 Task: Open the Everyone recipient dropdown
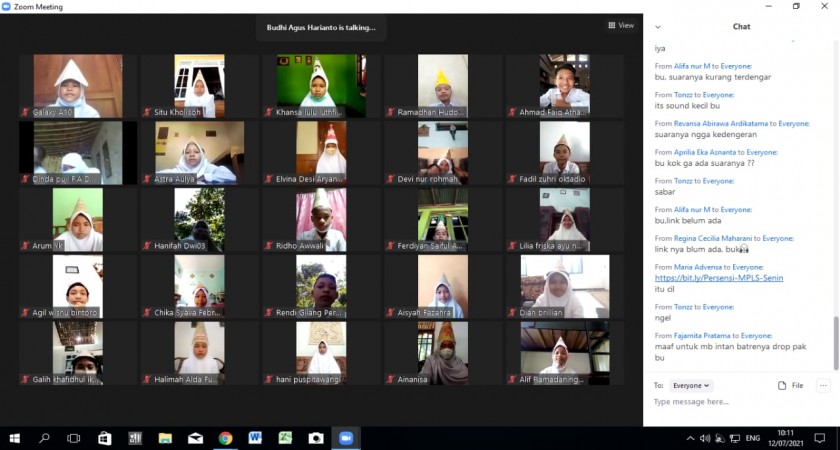(x=691, y=385)
